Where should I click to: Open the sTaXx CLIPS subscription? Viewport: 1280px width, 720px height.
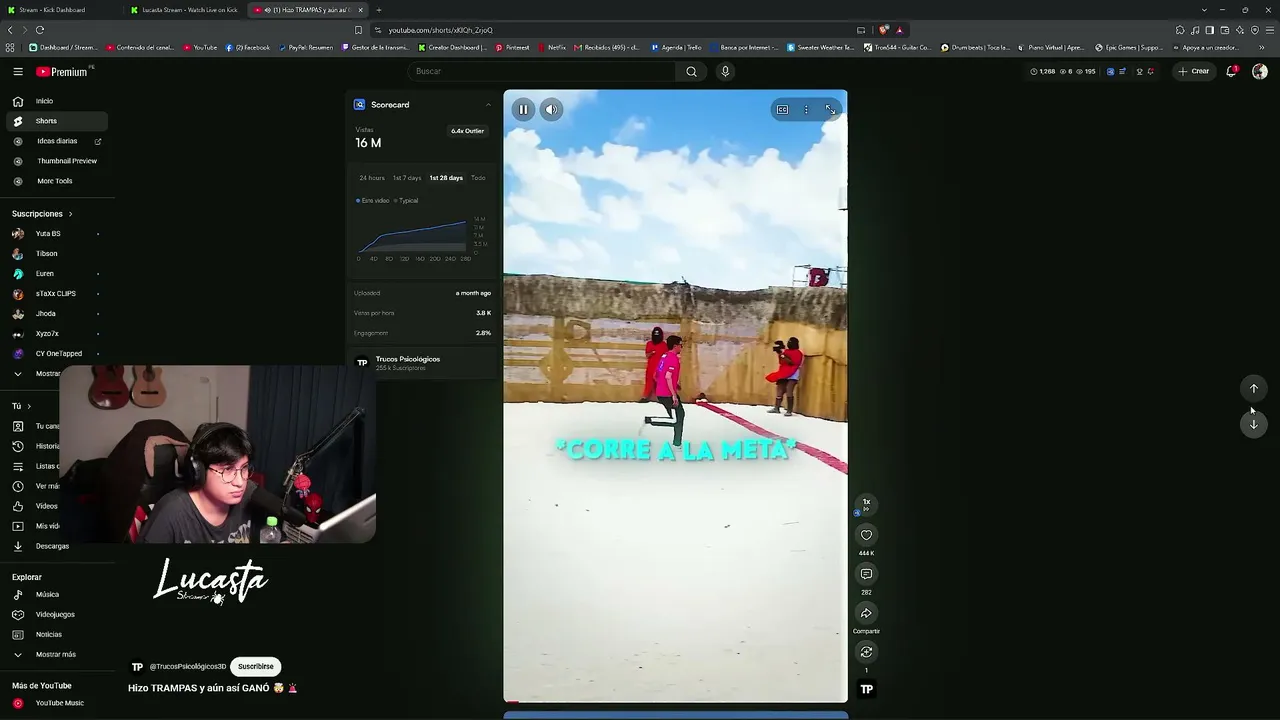tap(56, 294)
